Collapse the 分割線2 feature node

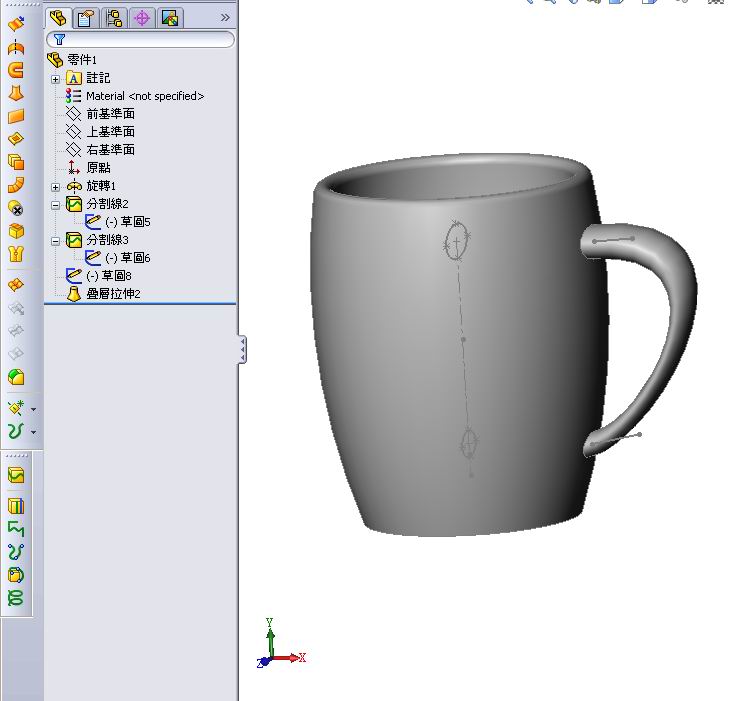pyautogui.click(x=55, y=205)
